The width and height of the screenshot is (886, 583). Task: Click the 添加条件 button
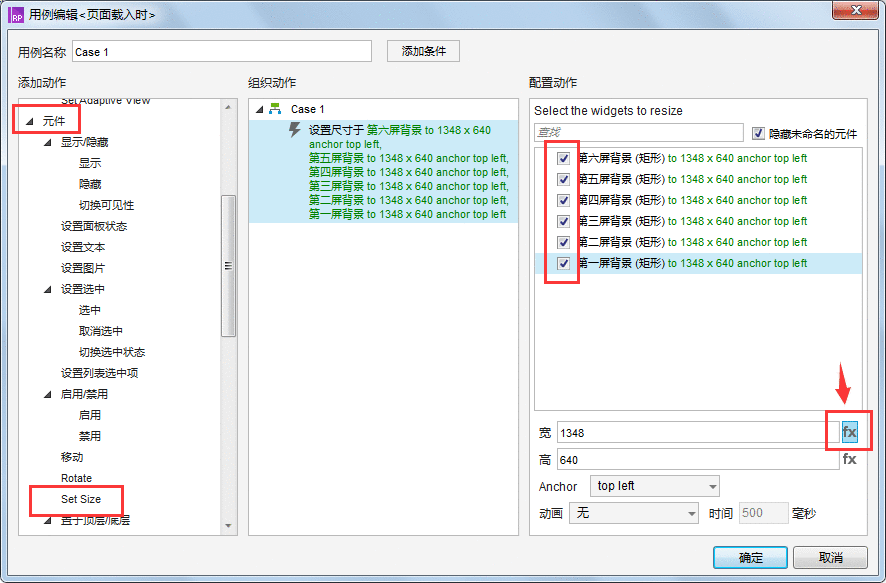coord(423,51)
